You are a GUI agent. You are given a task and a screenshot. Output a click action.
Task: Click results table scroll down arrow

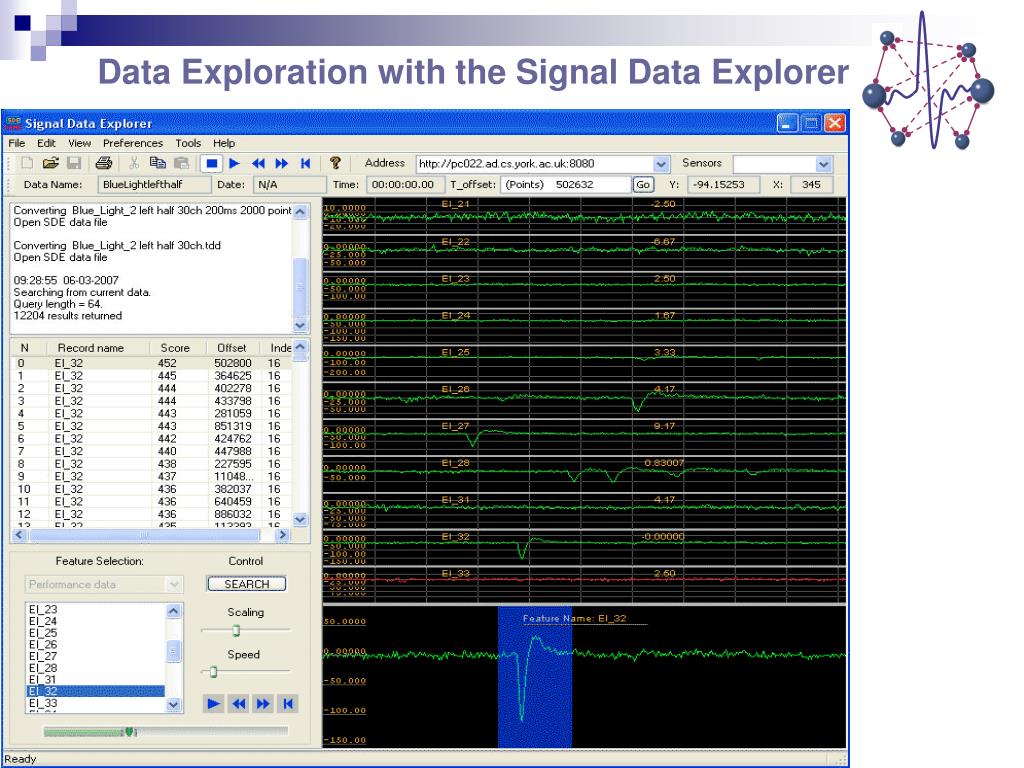[x=300, y=519]
